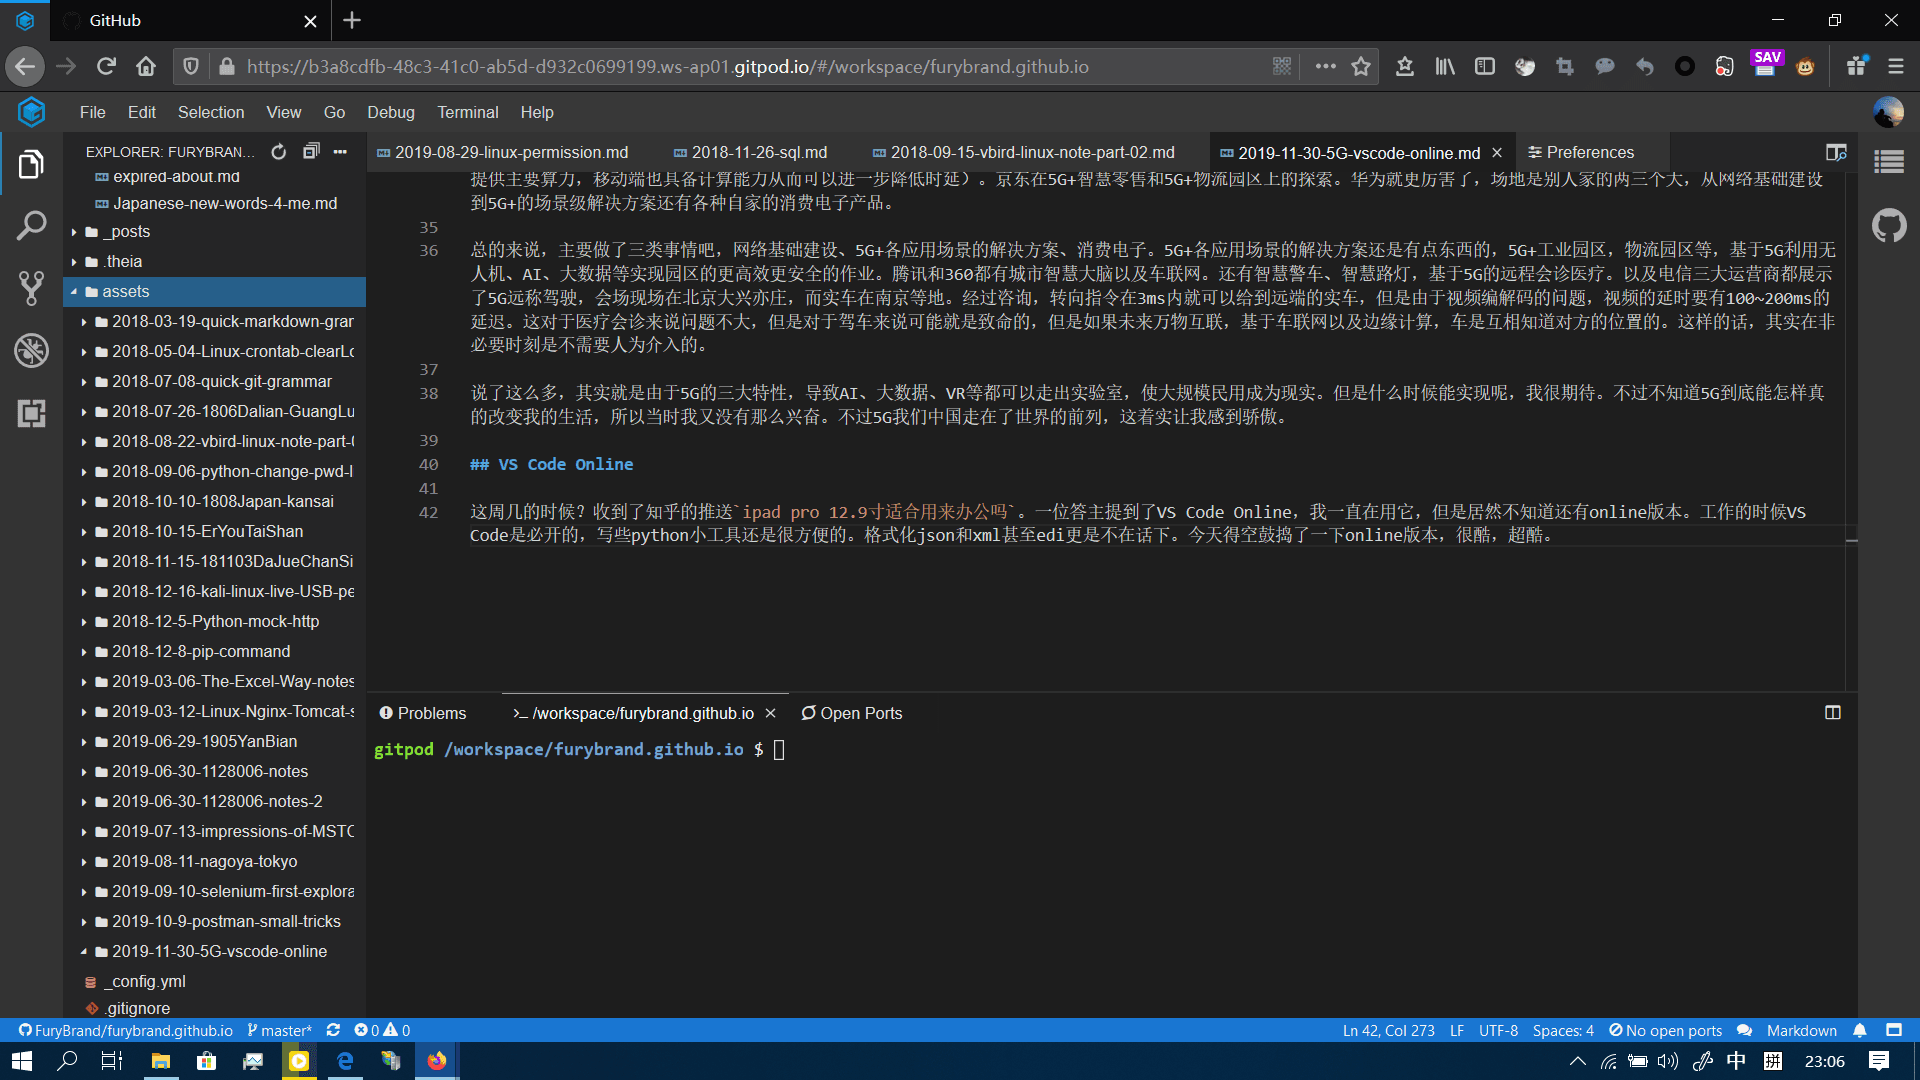
Task: Switch to the 2018-11-26-sql.md tab
Action: 759,152
